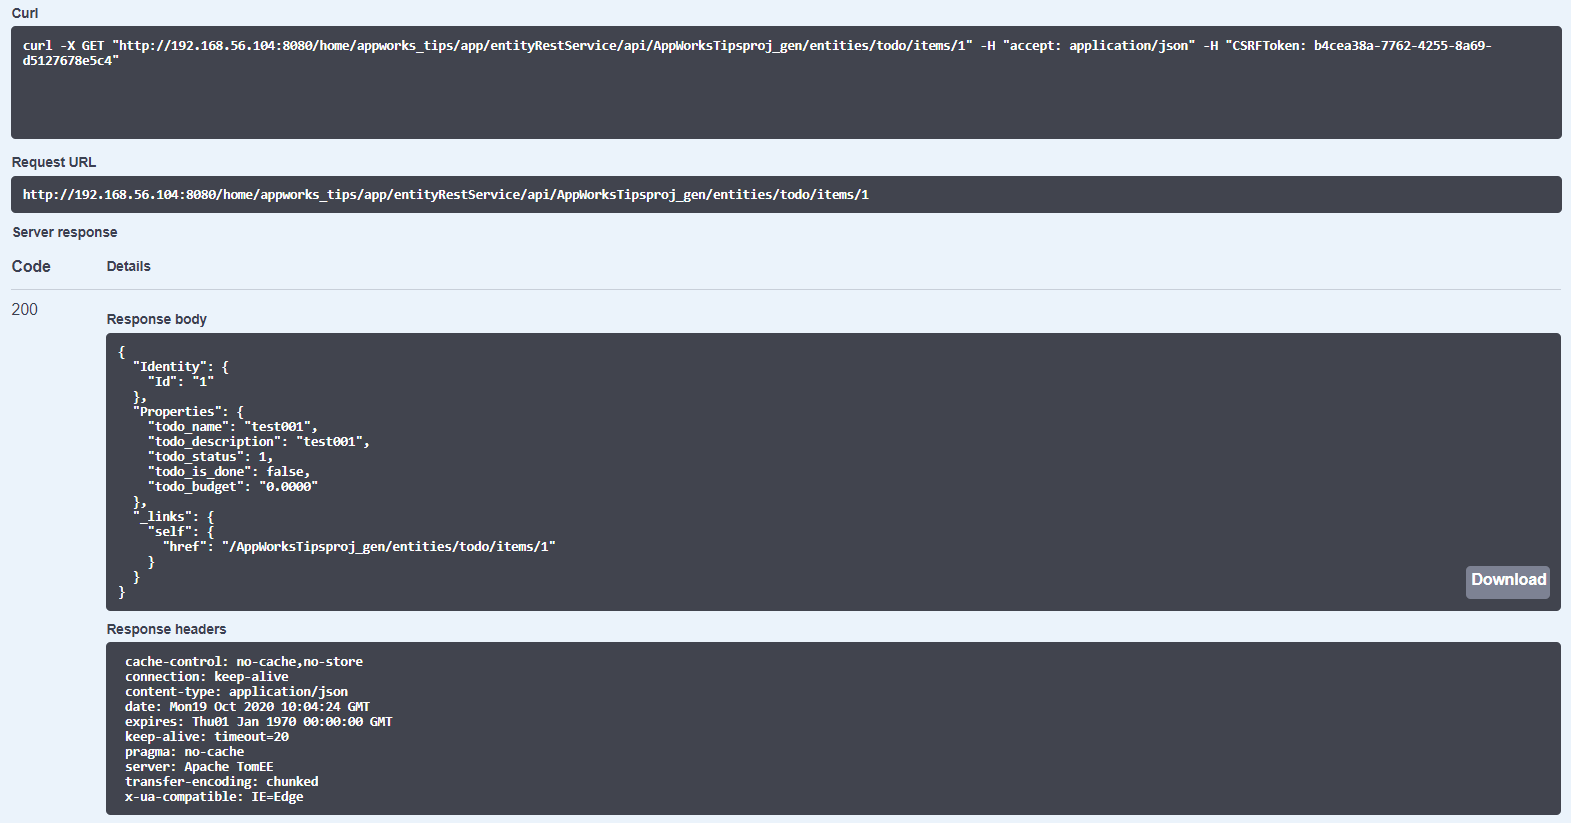Click the expires header line
This screenshot has width=1571, height=823.
(259, 722)
